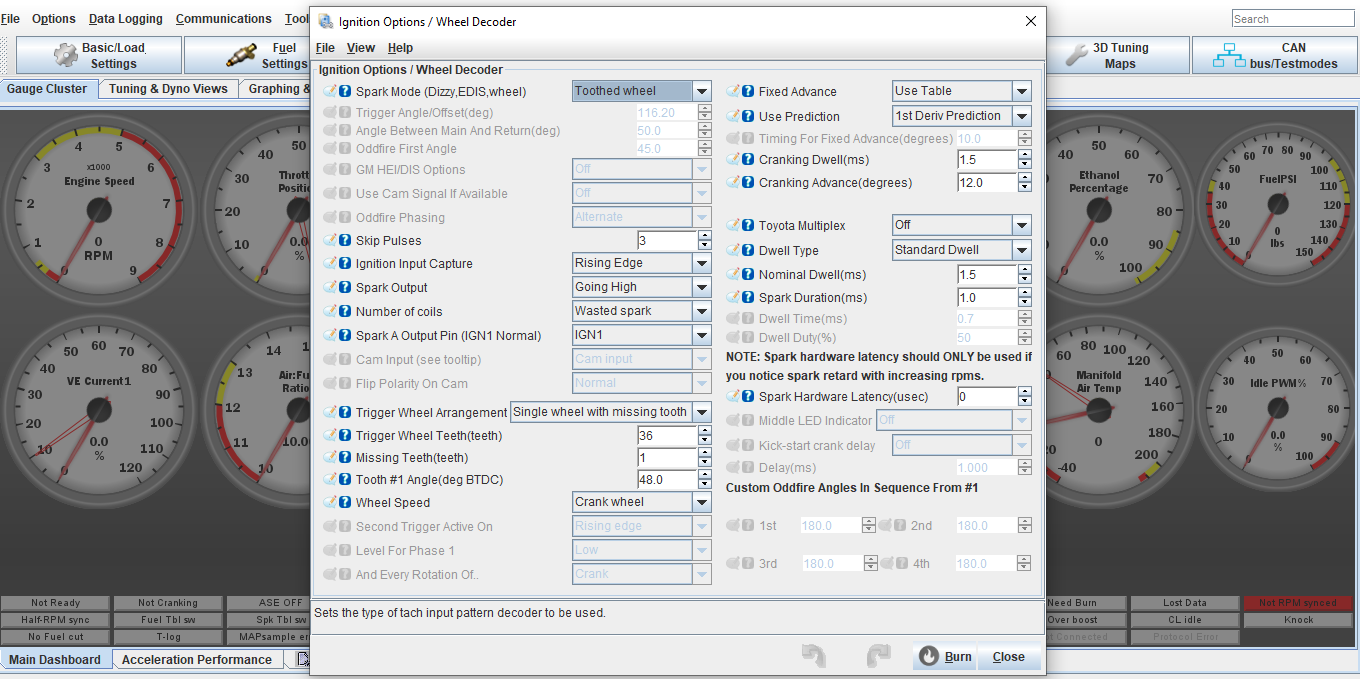The height and width of the screenshot is (679, 1360).
Task: Click note icon beside Spark A Output Pin
Action: (x=330, y=336)
